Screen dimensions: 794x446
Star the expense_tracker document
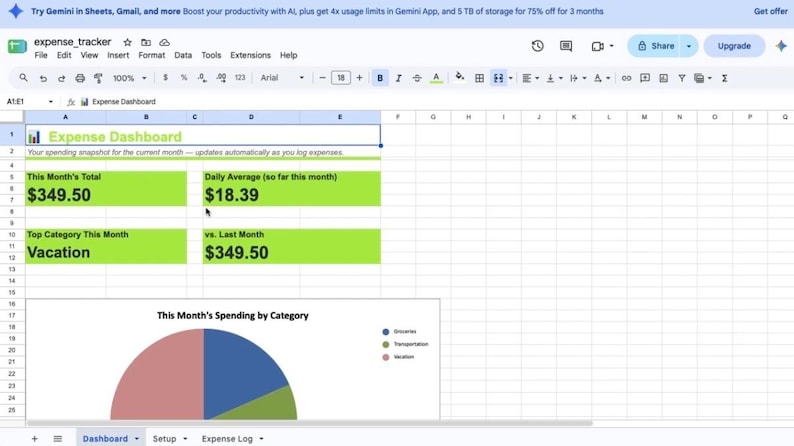tap(128, 43)
